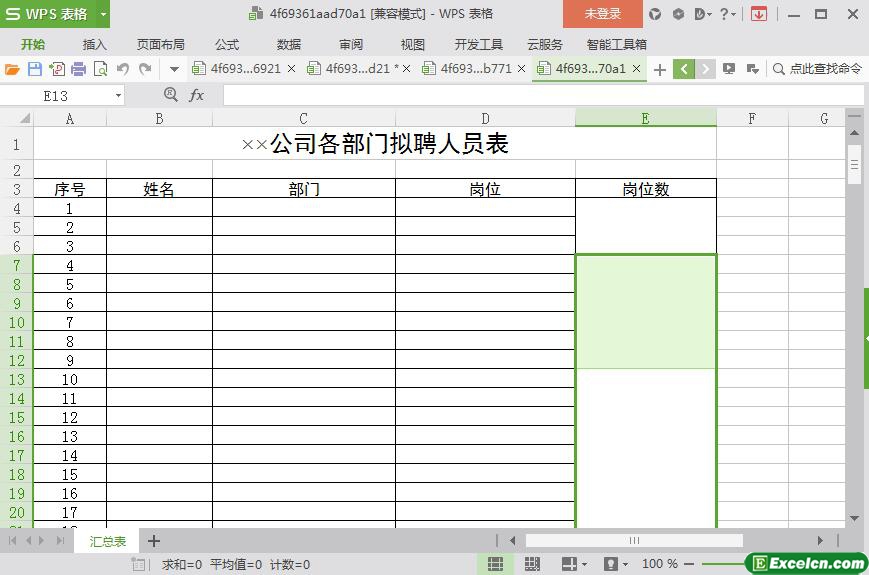Viewport: 869px width, 575px height.
Task: Click the magnifier zoom icon beside fx
Action: pos(171,95)
